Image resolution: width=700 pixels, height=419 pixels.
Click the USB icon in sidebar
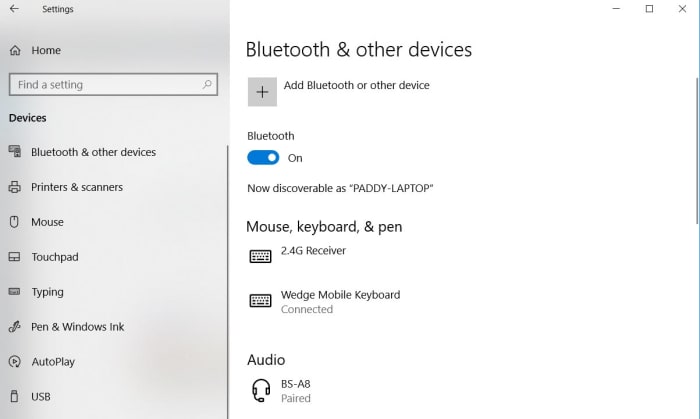pyautogui.click(x=15, y=397)
